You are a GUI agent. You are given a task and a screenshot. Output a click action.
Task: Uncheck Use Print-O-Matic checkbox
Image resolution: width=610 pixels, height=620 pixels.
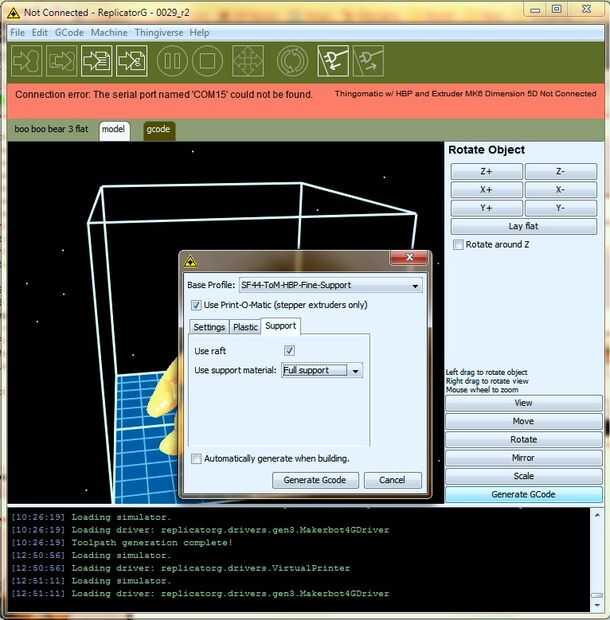[196, 305]
